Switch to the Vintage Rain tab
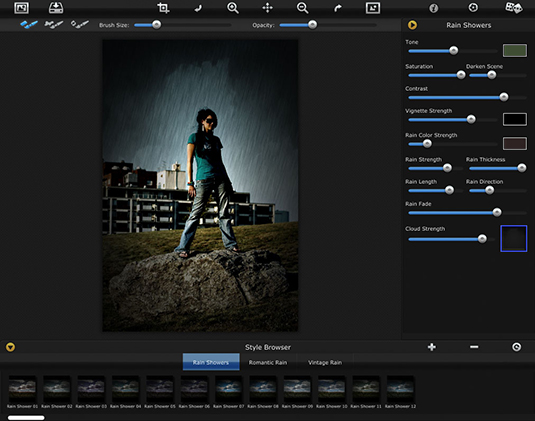The height and width of the screenshot is (421, 535). point(325,362)
